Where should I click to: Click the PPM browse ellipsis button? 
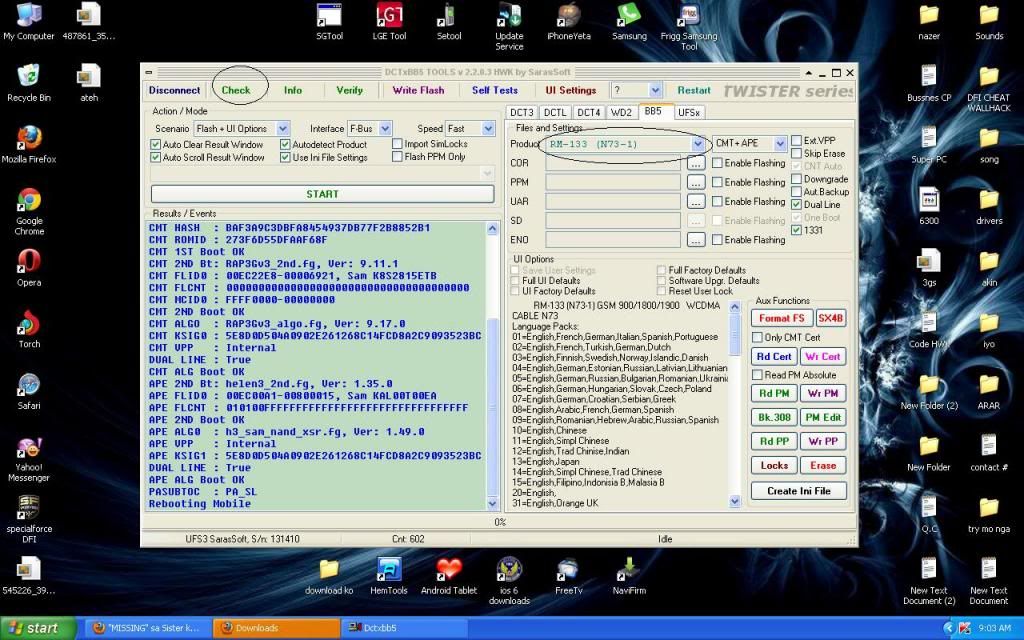(x=696, y=182)
